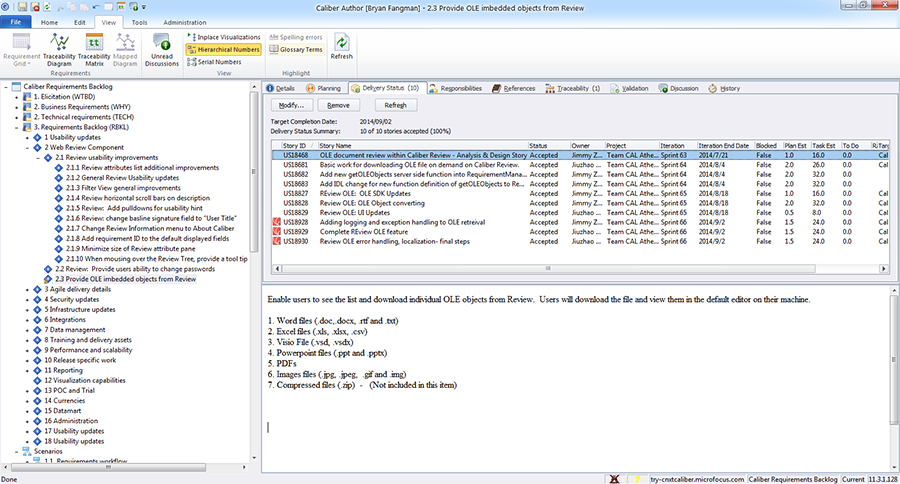Select 2.1.3 Filter View general improvements
Viewport: 900px width, 484px height.
(x=123, y=188)
